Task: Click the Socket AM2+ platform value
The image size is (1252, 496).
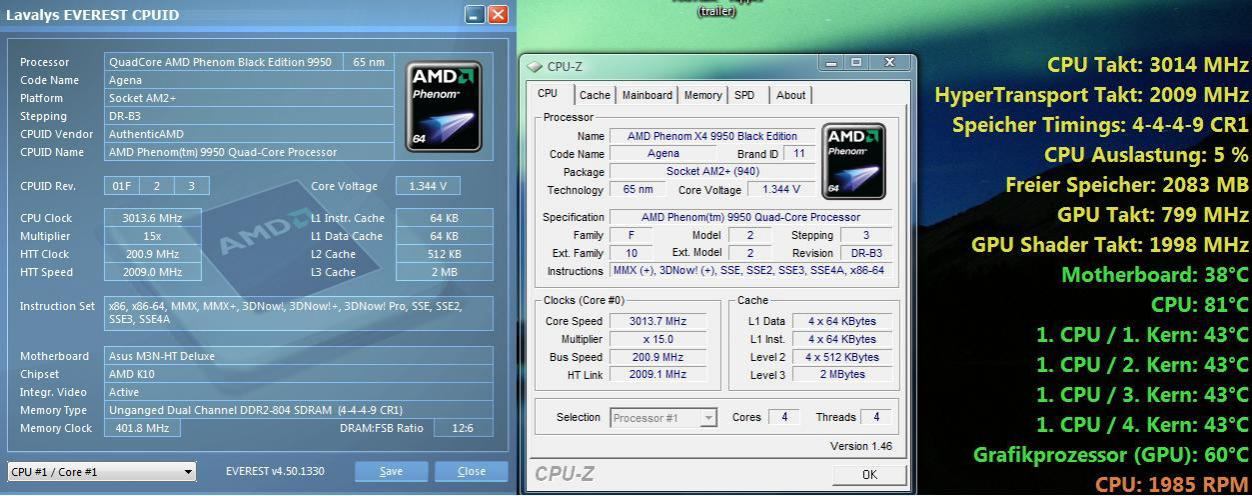Action: coord(249,98)
